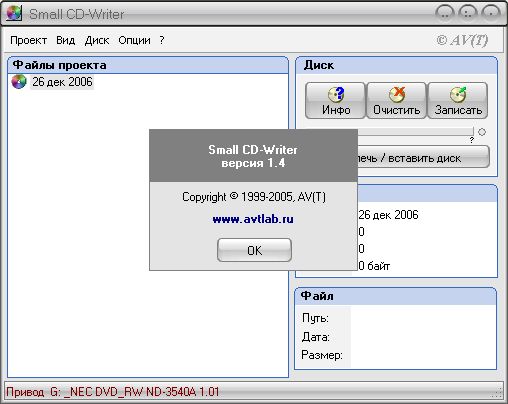Click the Записать burn disc button
Image resolution: width=508 pixels, height=404 pixels.
458,101
